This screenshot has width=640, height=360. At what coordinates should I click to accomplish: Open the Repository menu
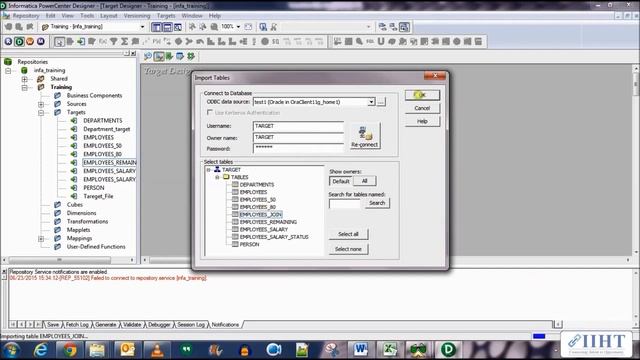(26, 16)
